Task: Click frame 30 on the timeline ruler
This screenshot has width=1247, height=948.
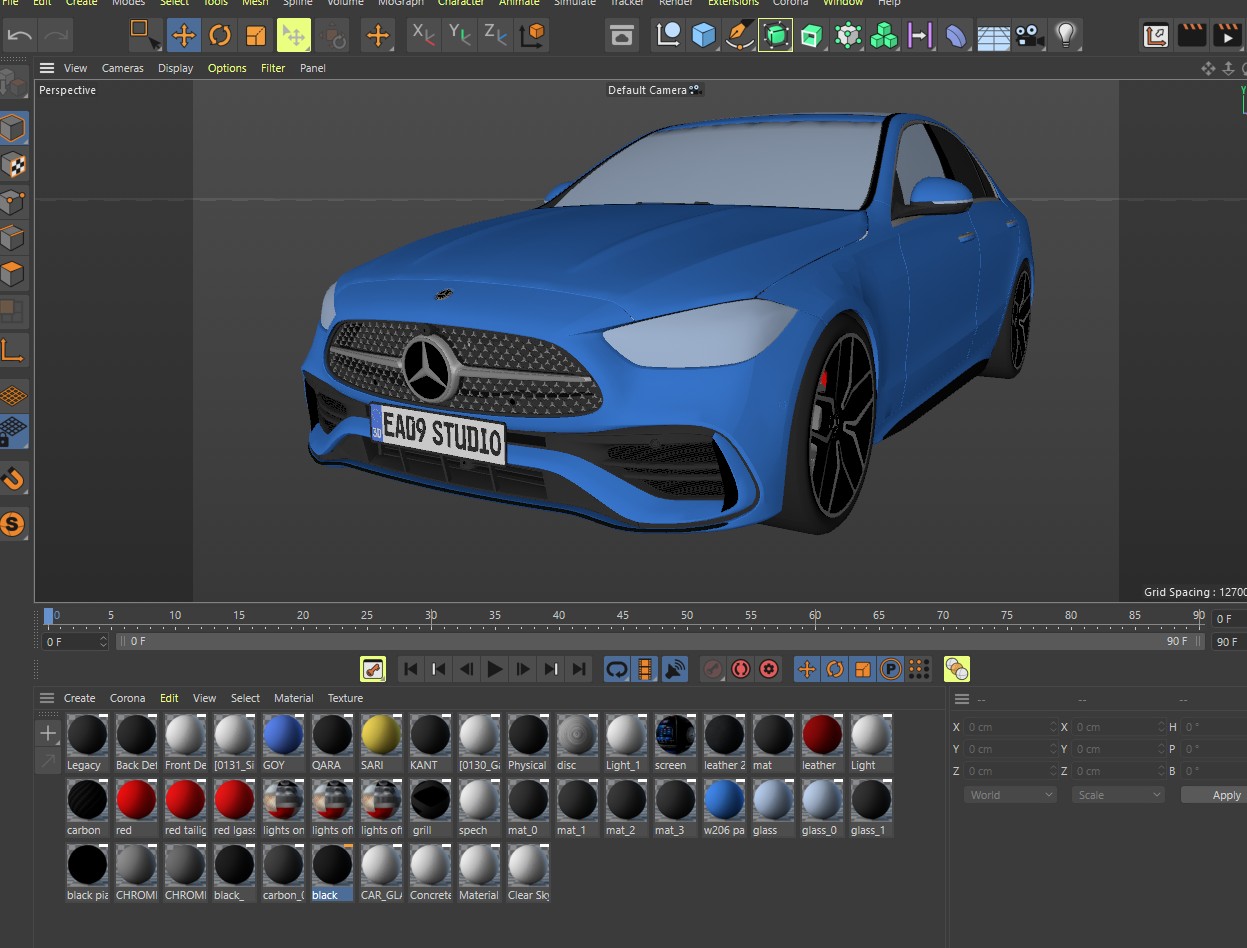Action: pos(431,615)
